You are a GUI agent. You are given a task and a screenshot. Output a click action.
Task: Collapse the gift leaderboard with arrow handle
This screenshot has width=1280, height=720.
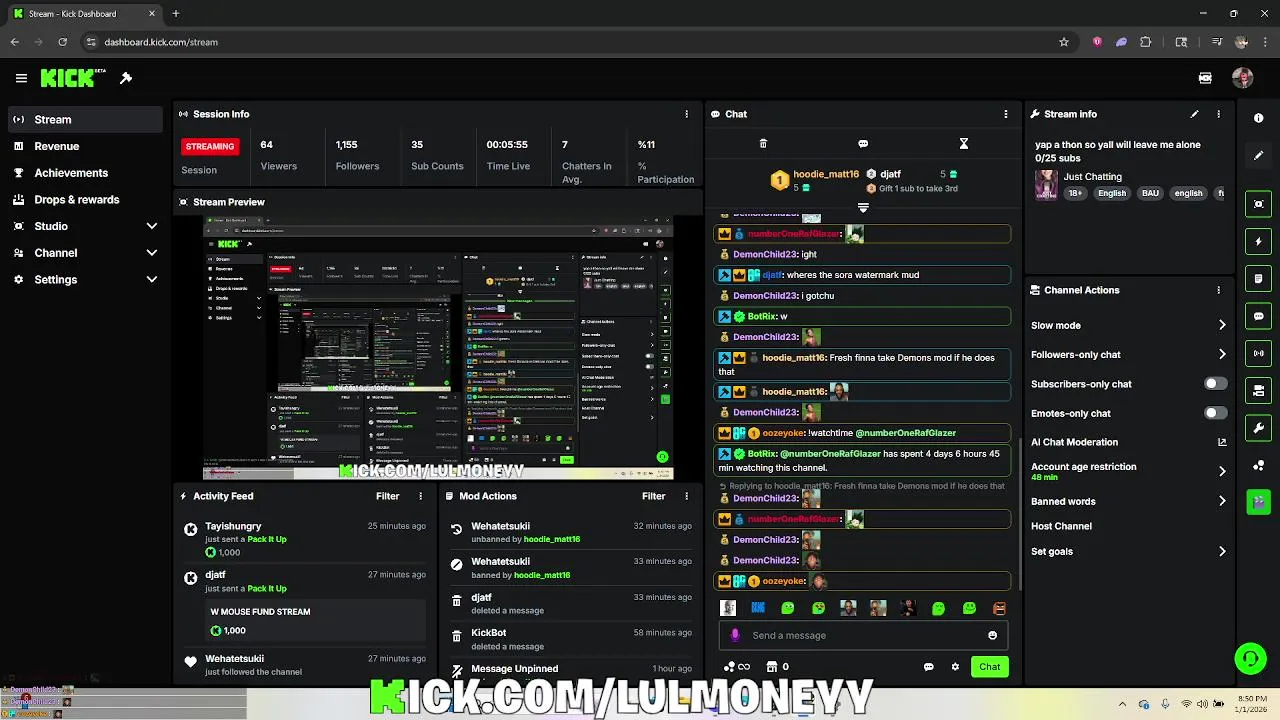point(863,208)
